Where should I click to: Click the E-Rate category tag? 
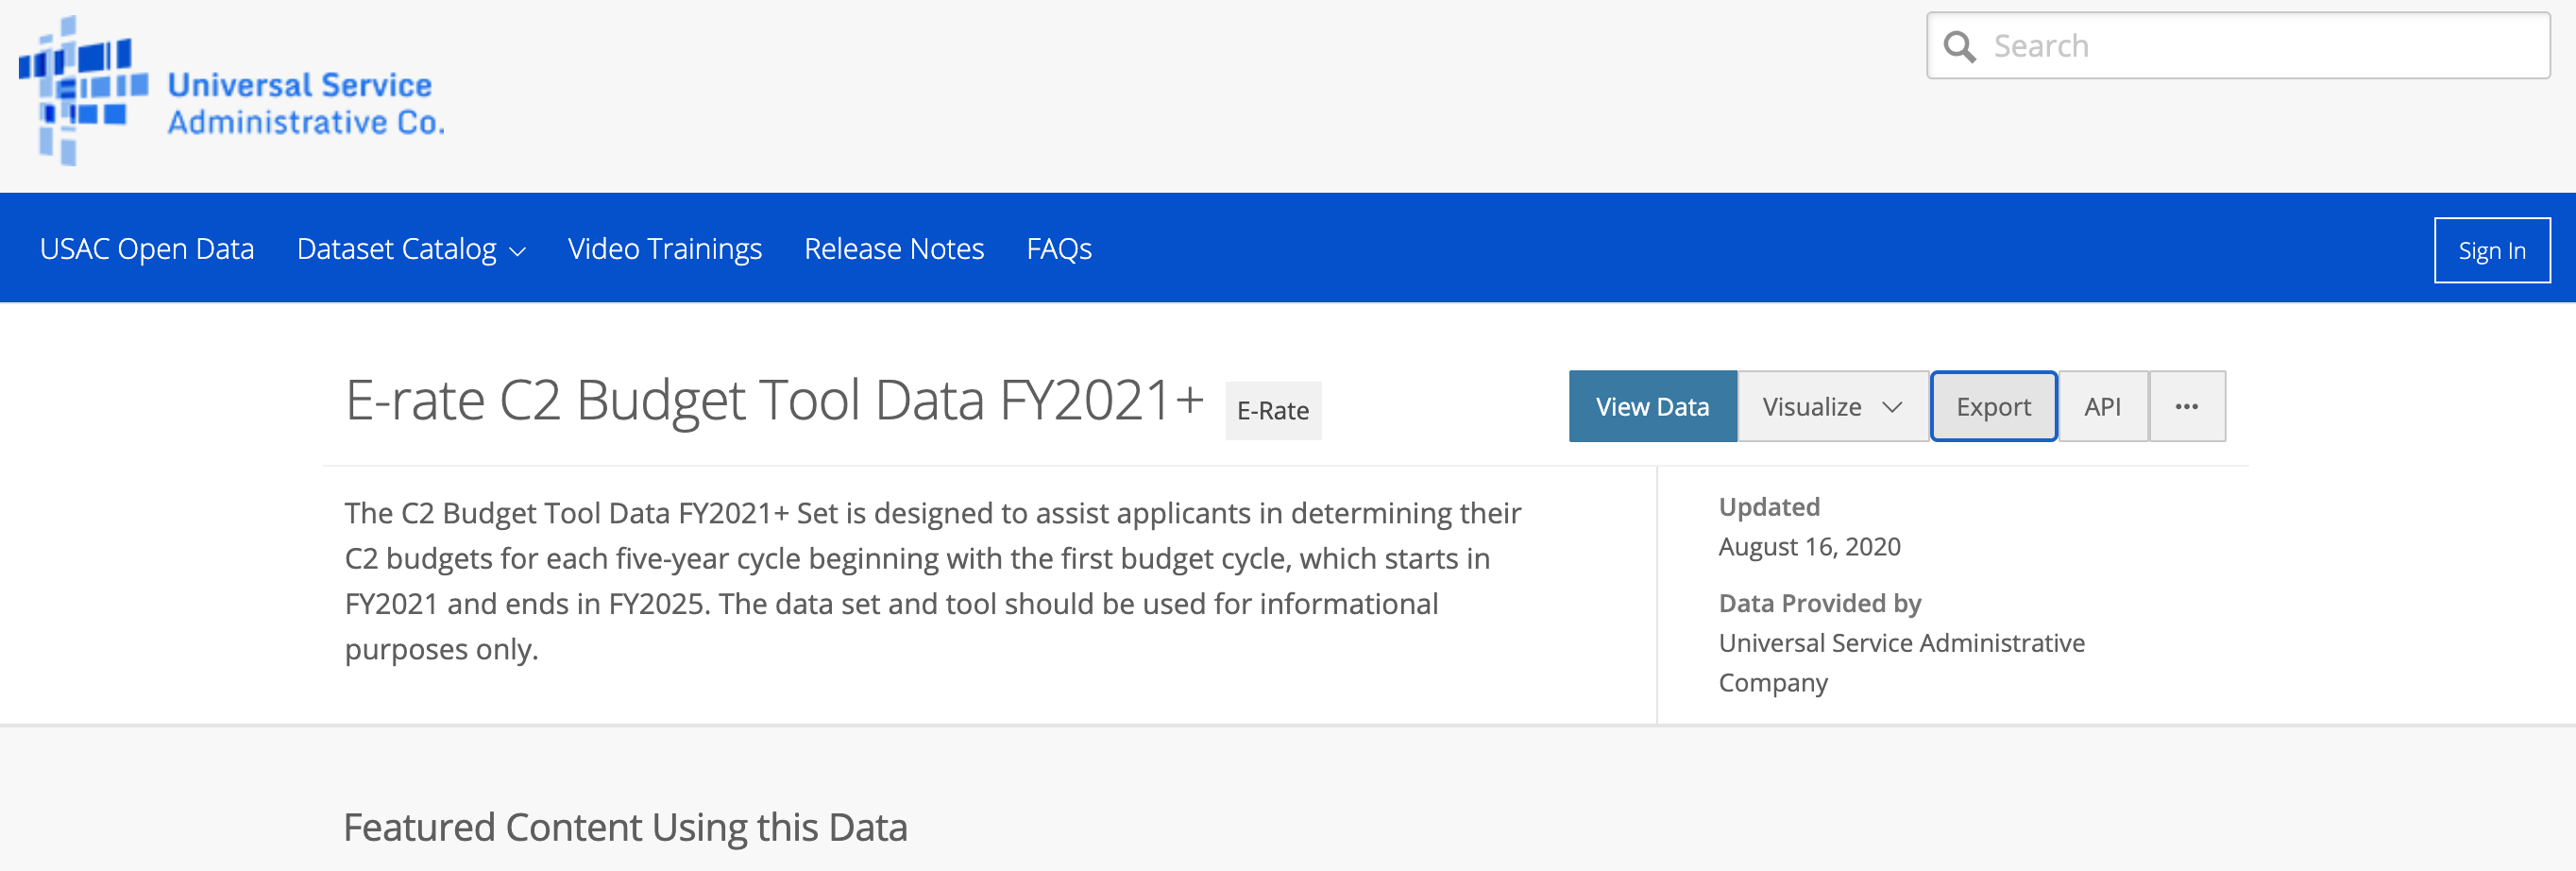pyautogui.click(x=1273, y=411)
